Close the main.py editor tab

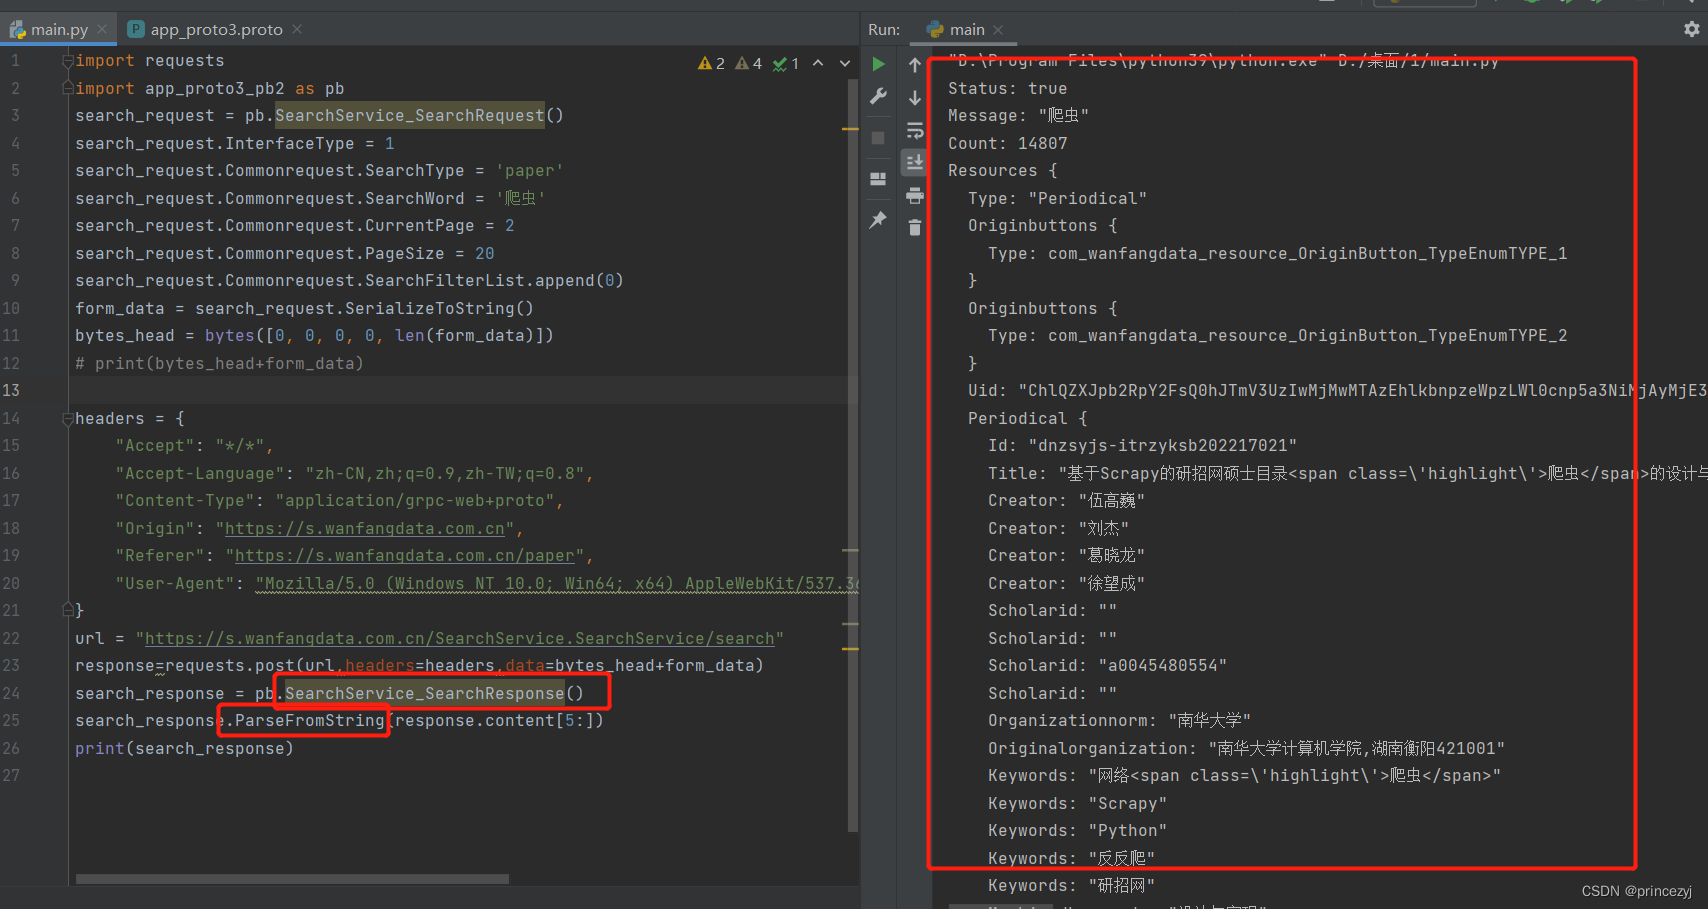point(102,29)
